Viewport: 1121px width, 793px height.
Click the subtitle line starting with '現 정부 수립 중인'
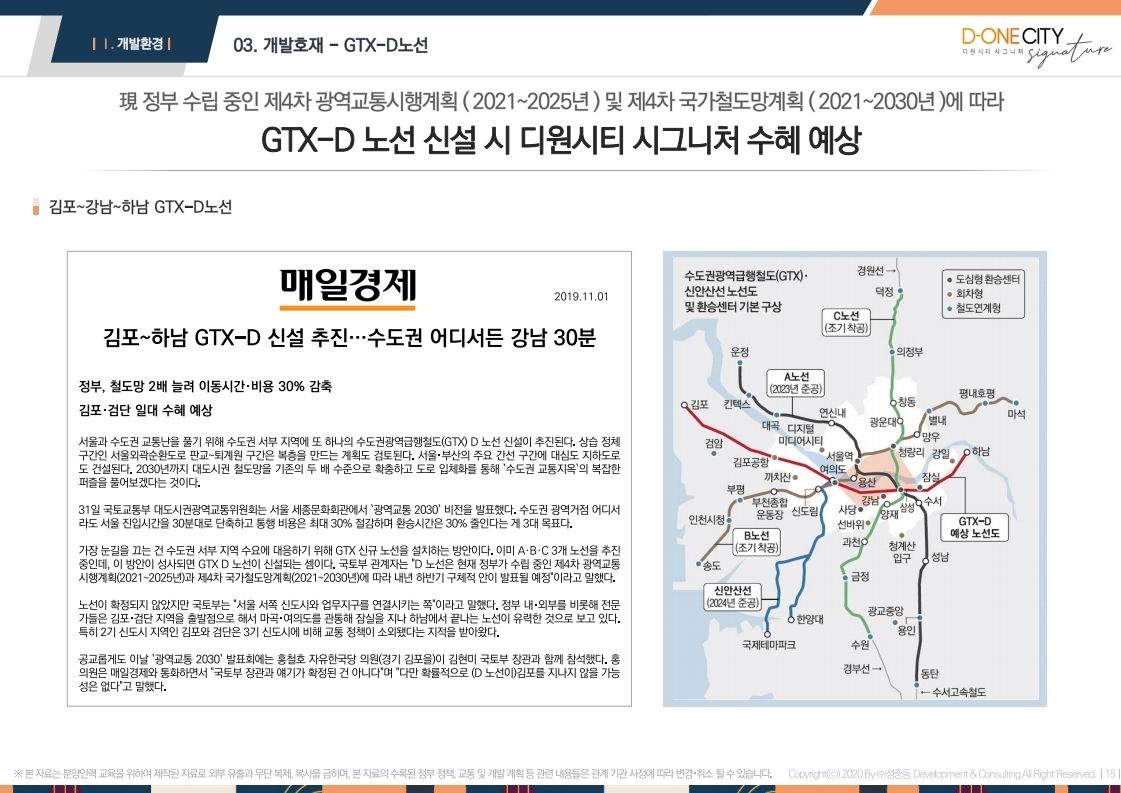click(561, 101)
